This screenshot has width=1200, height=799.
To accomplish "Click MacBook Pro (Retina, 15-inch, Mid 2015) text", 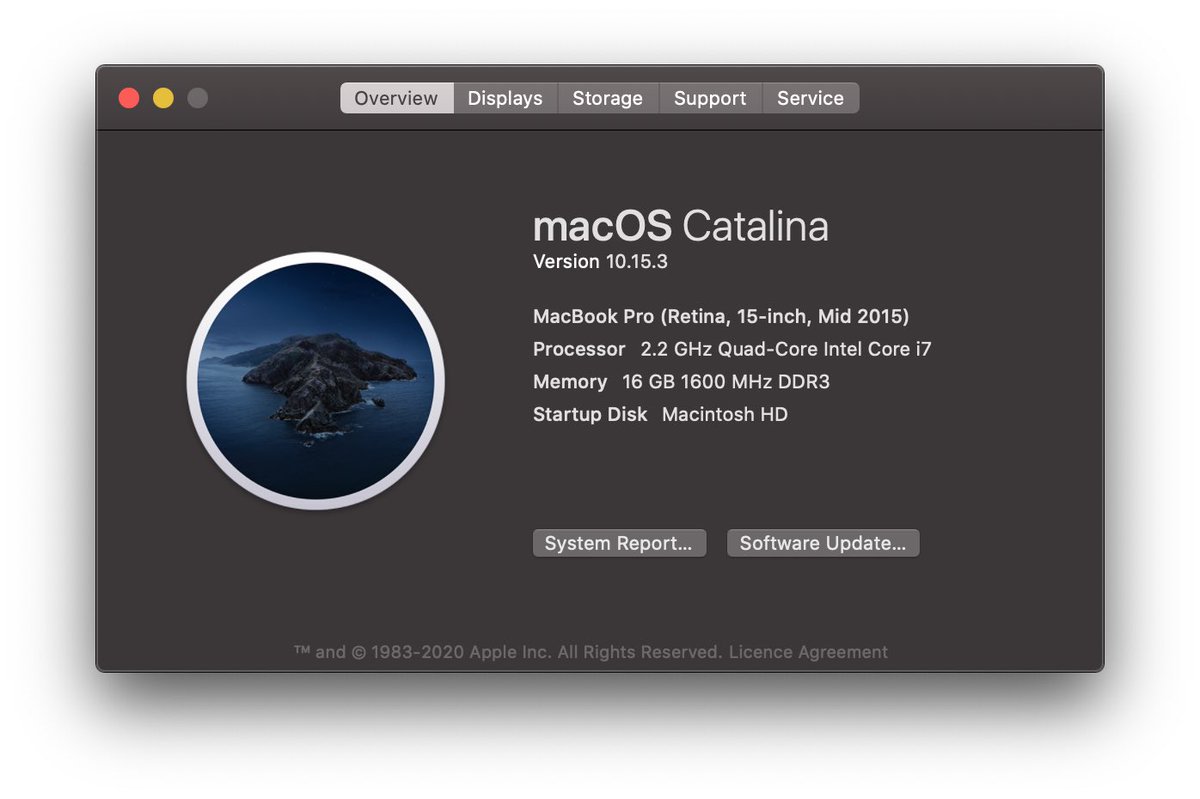I will click(721, 317).
